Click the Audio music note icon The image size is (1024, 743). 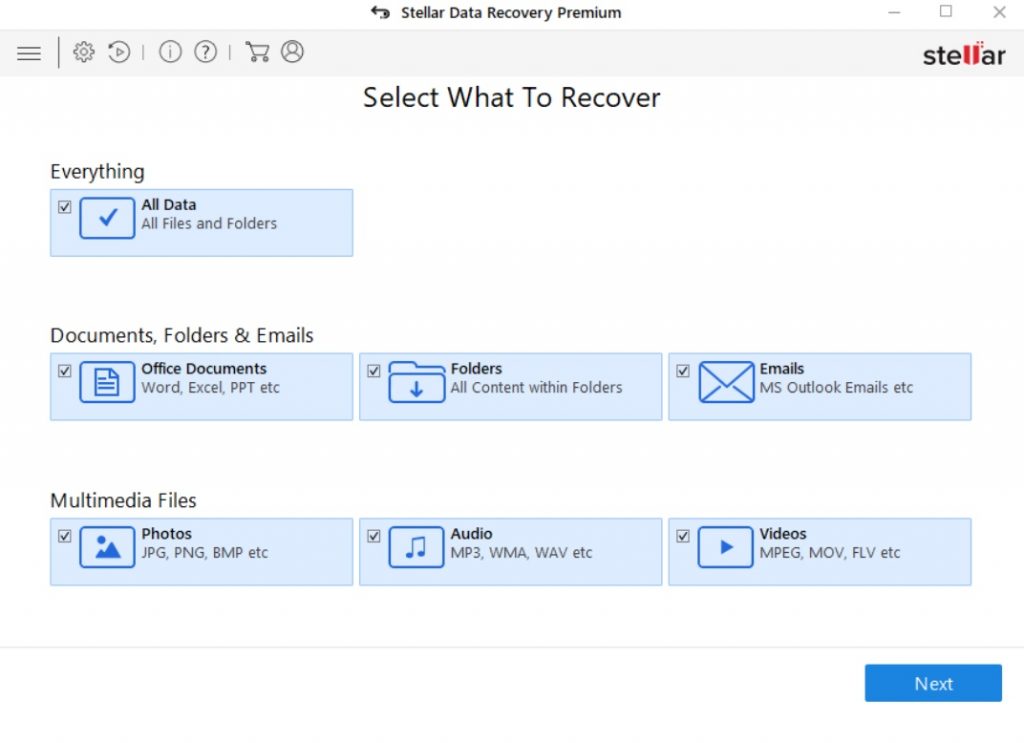pos(416,547)
